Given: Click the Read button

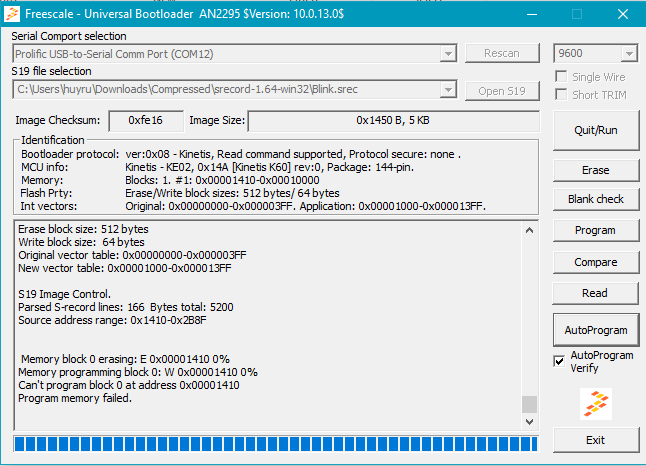Looking at the screenshot, I should [596, 293].
